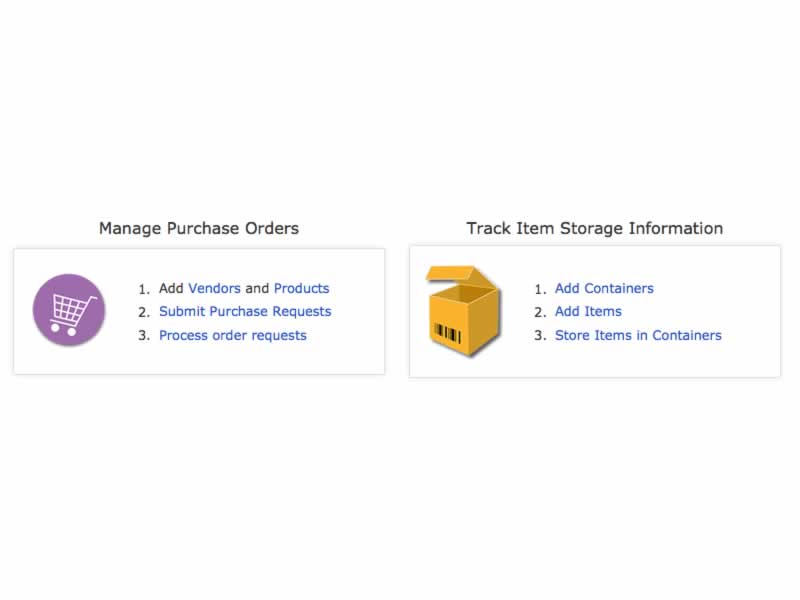Click number 3 beside Process order requests
This screenshot has height=600, width=800.
[x=143, y=336]
